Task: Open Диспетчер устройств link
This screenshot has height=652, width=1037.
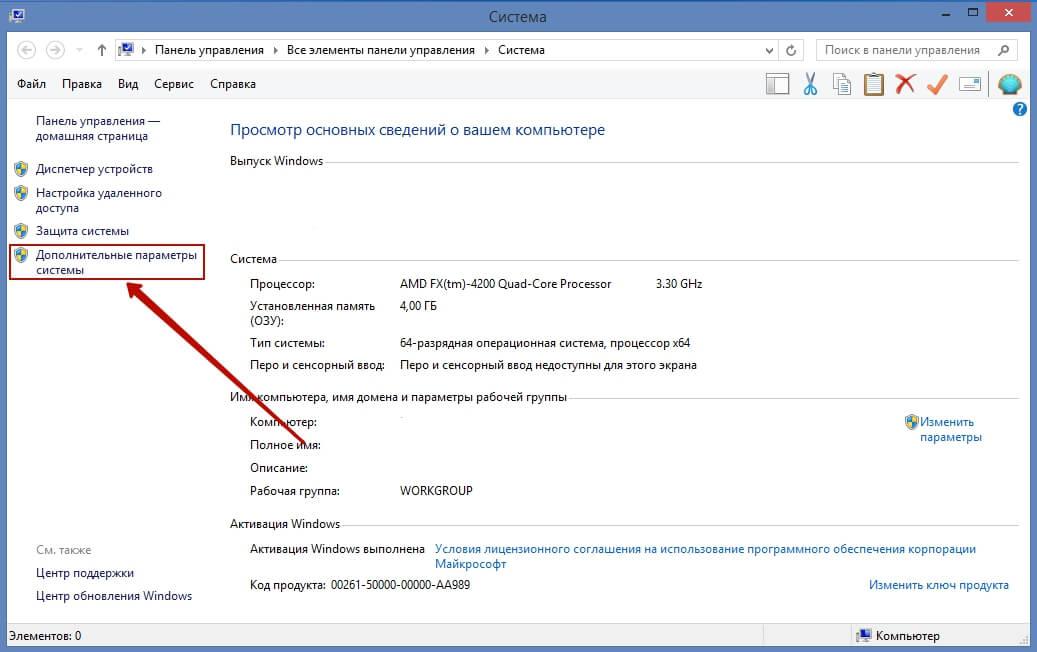Action: (94, 169)
